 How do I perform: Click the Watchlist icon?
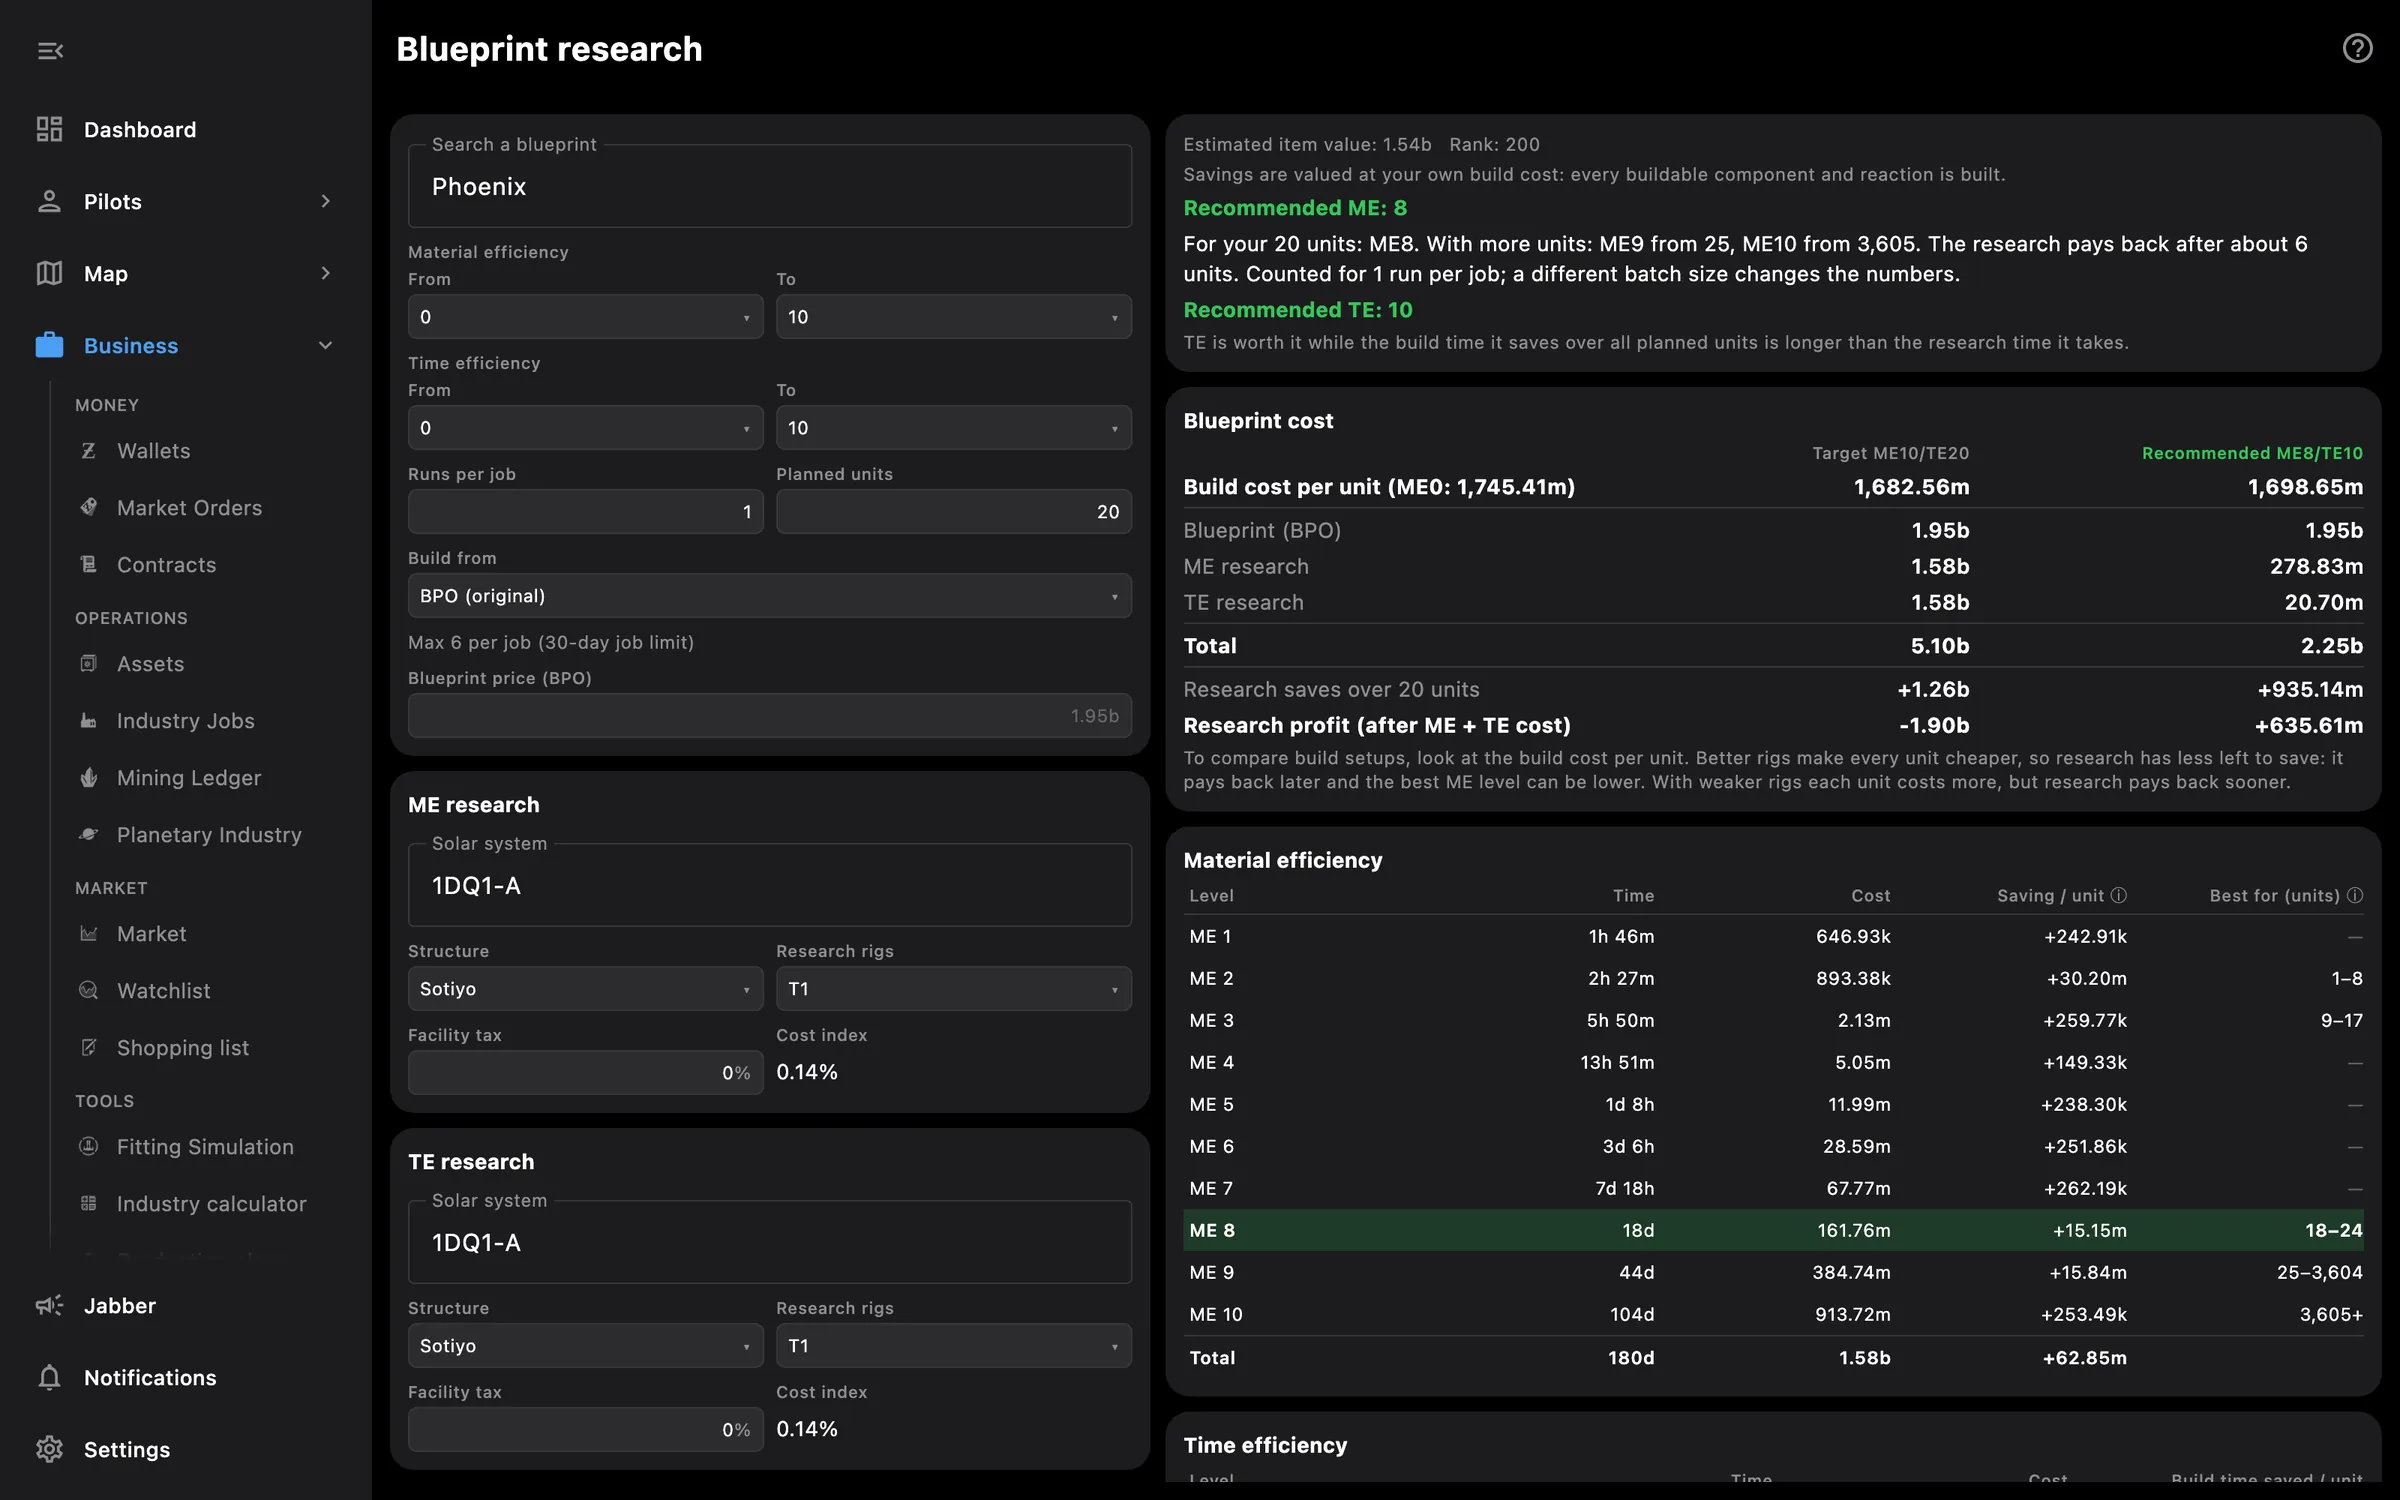(x=89, y=990)
